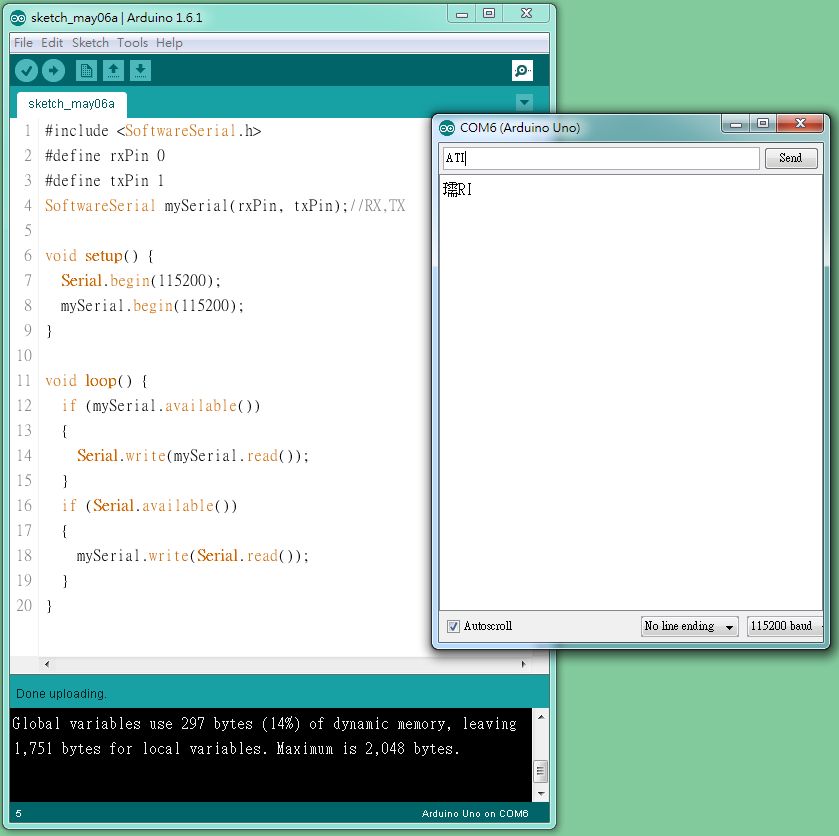Create a new sketch with the page icon

[x=85, y=70]
